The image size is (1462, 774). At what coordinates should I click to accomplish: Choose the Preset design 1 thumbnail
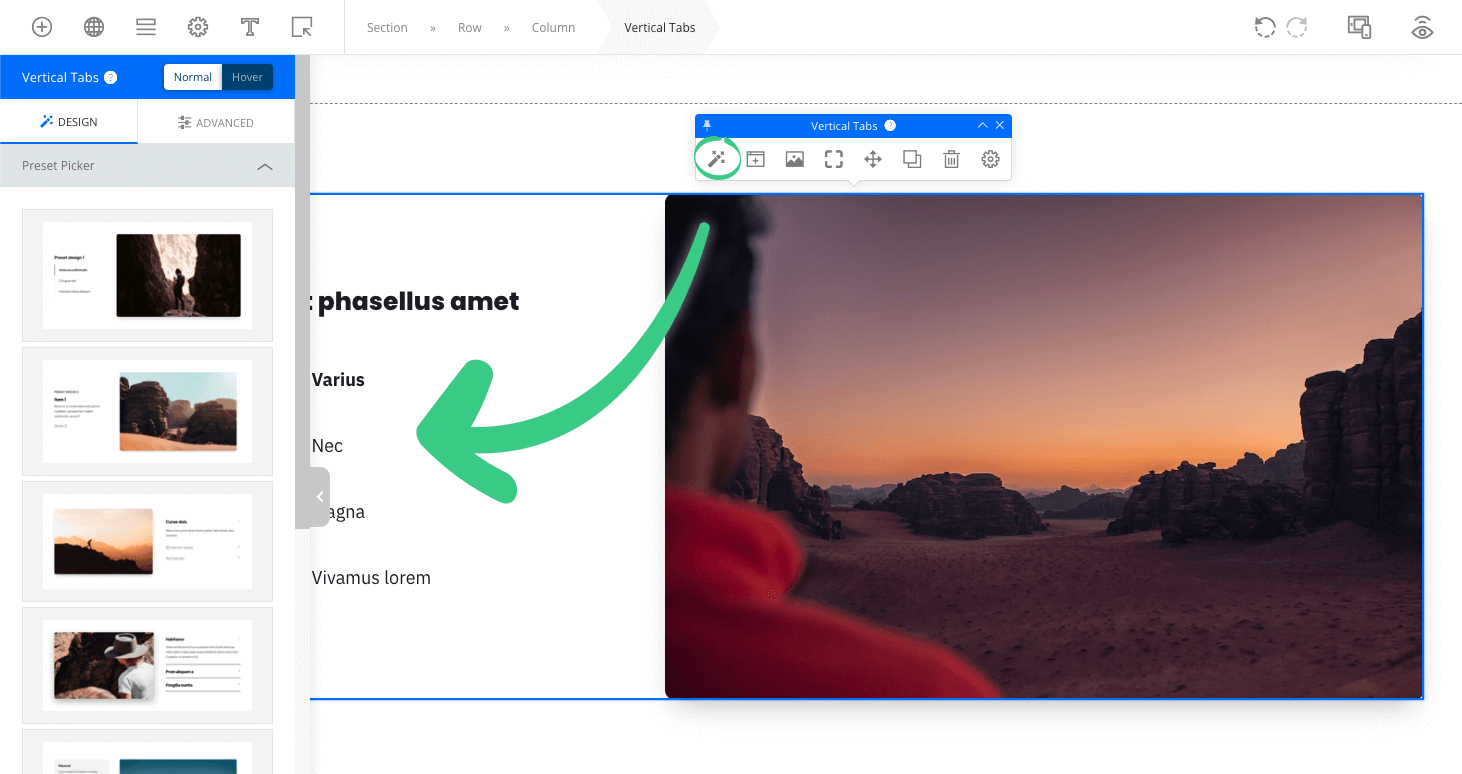[147, 275]
